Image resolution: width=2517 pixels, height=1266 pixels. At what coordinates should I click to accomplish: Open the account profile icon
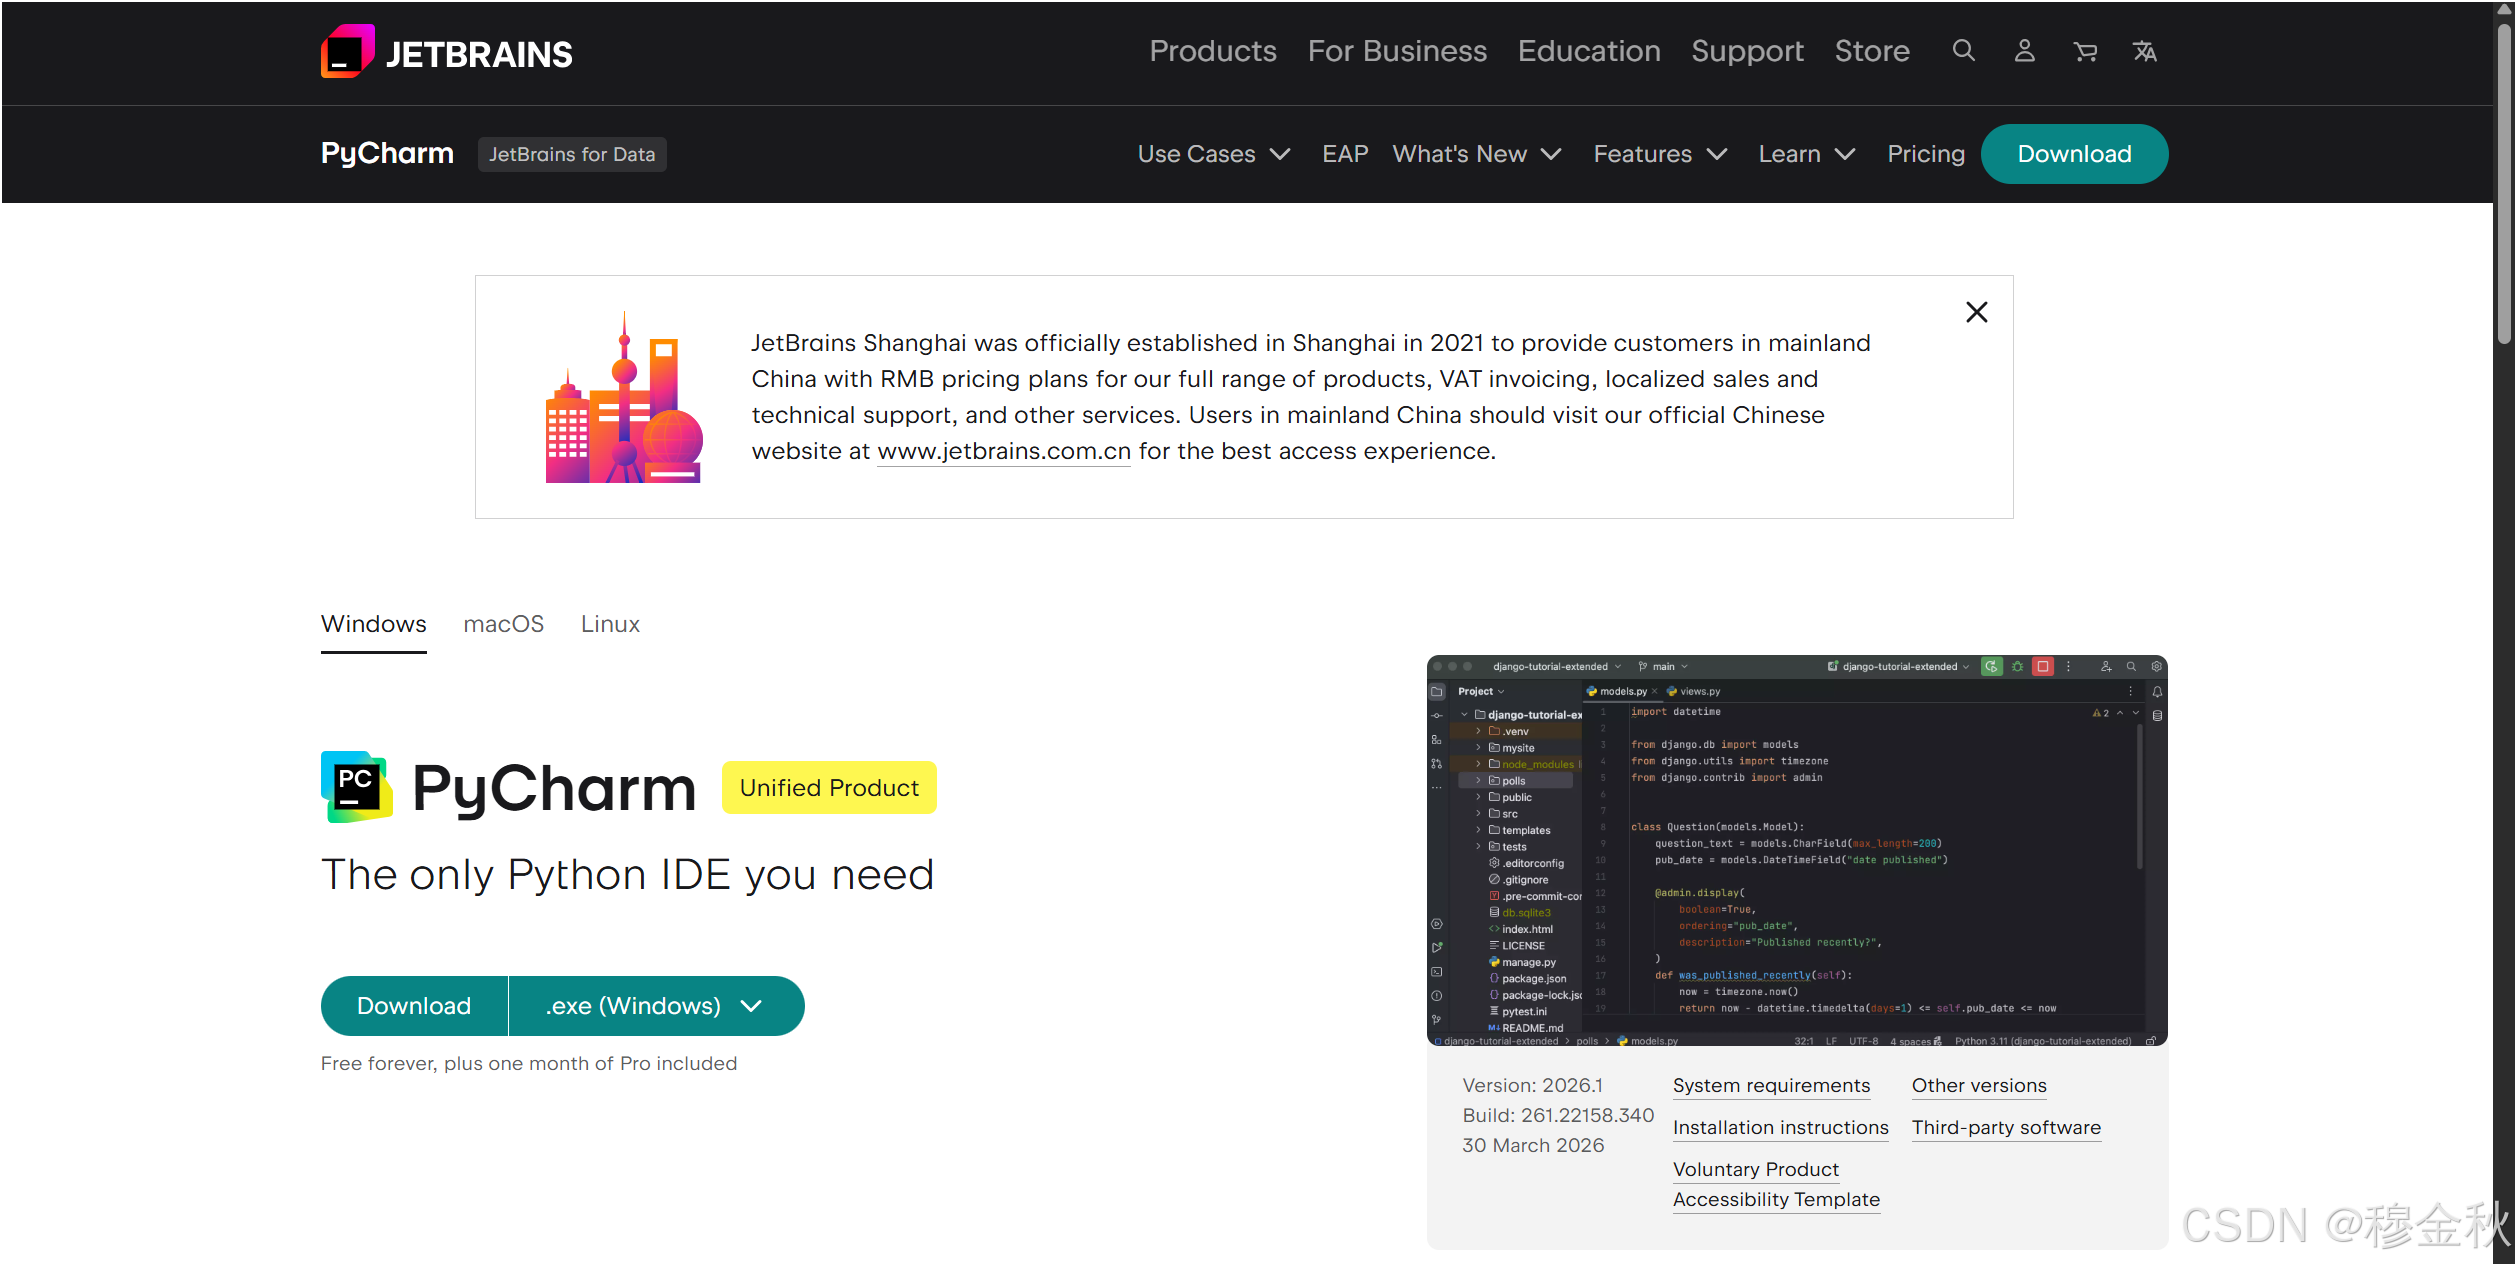coord(2024,51)
